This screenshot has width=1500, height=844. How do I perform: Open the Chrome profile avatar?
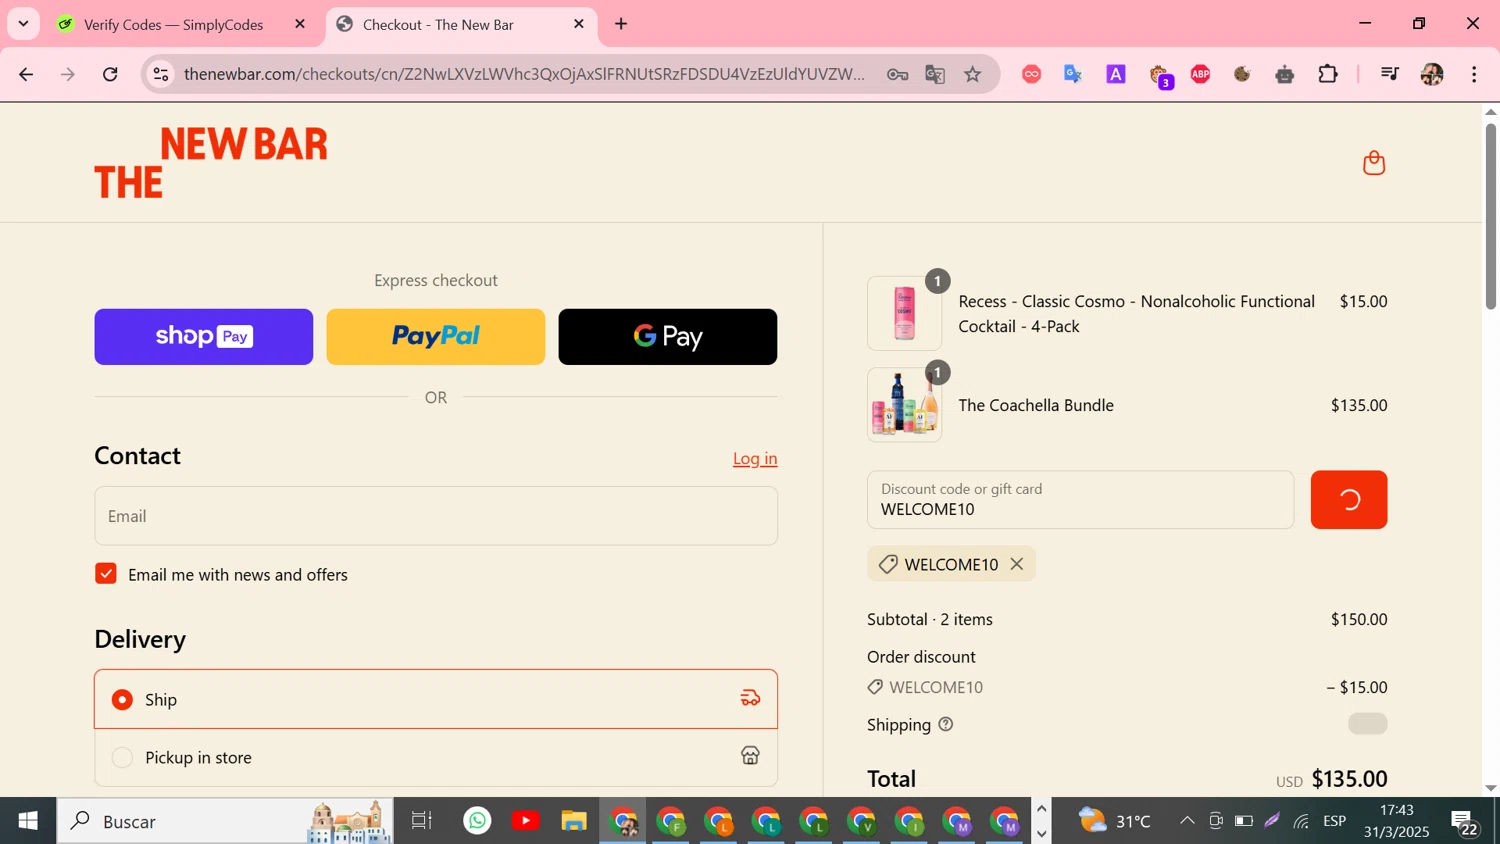[x=1432, y=74]
